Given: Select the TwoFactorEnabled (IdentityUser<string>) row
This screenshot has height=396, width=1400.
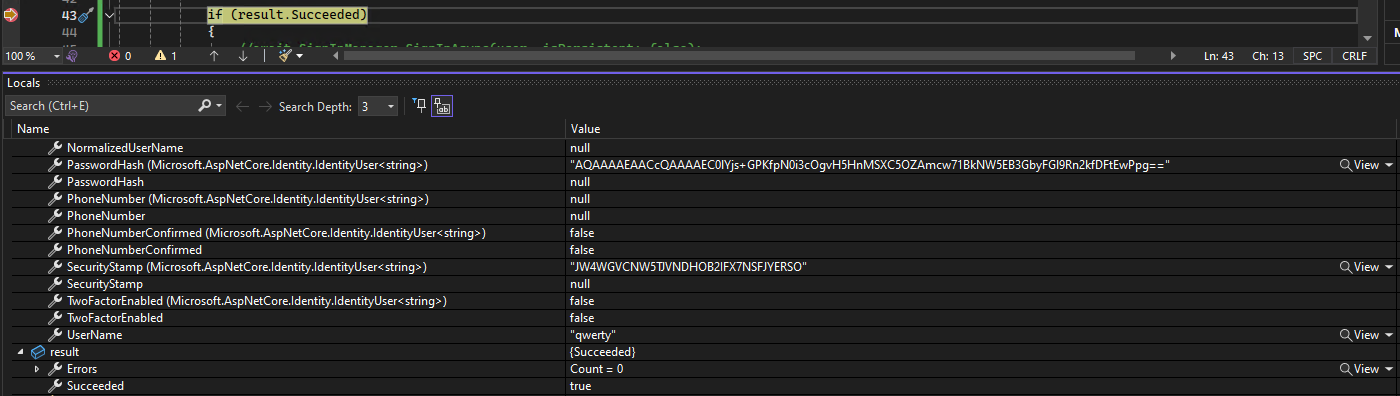Looking at the screenshot, I should click(x=700, y=301).
